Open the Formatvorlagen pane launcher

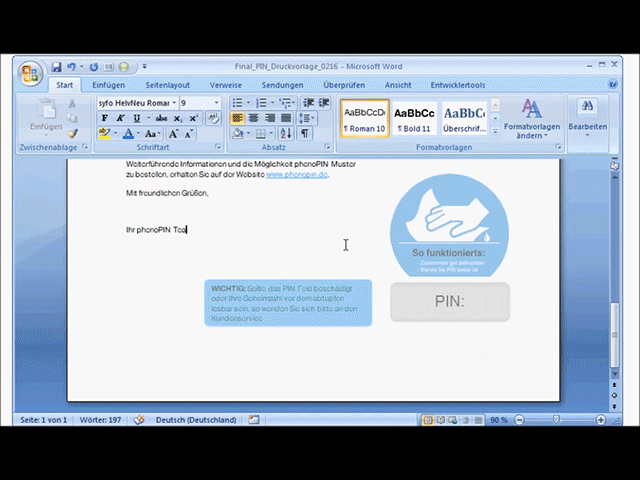pos(558,147)
